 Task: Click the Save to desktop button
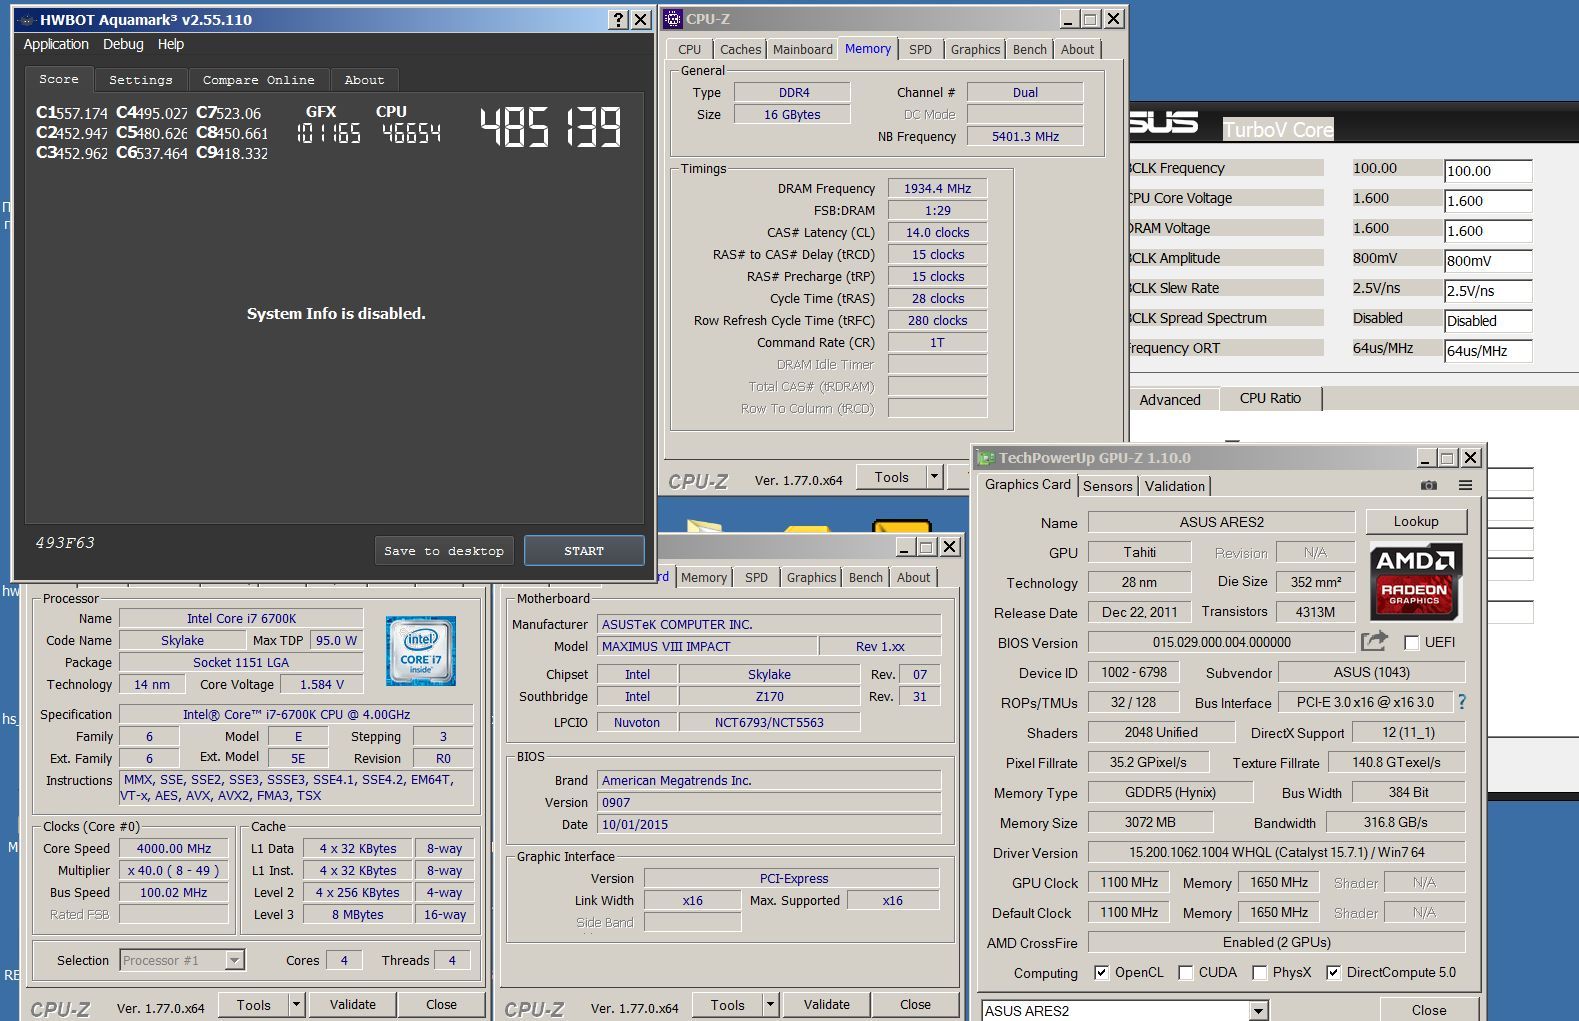444,551
